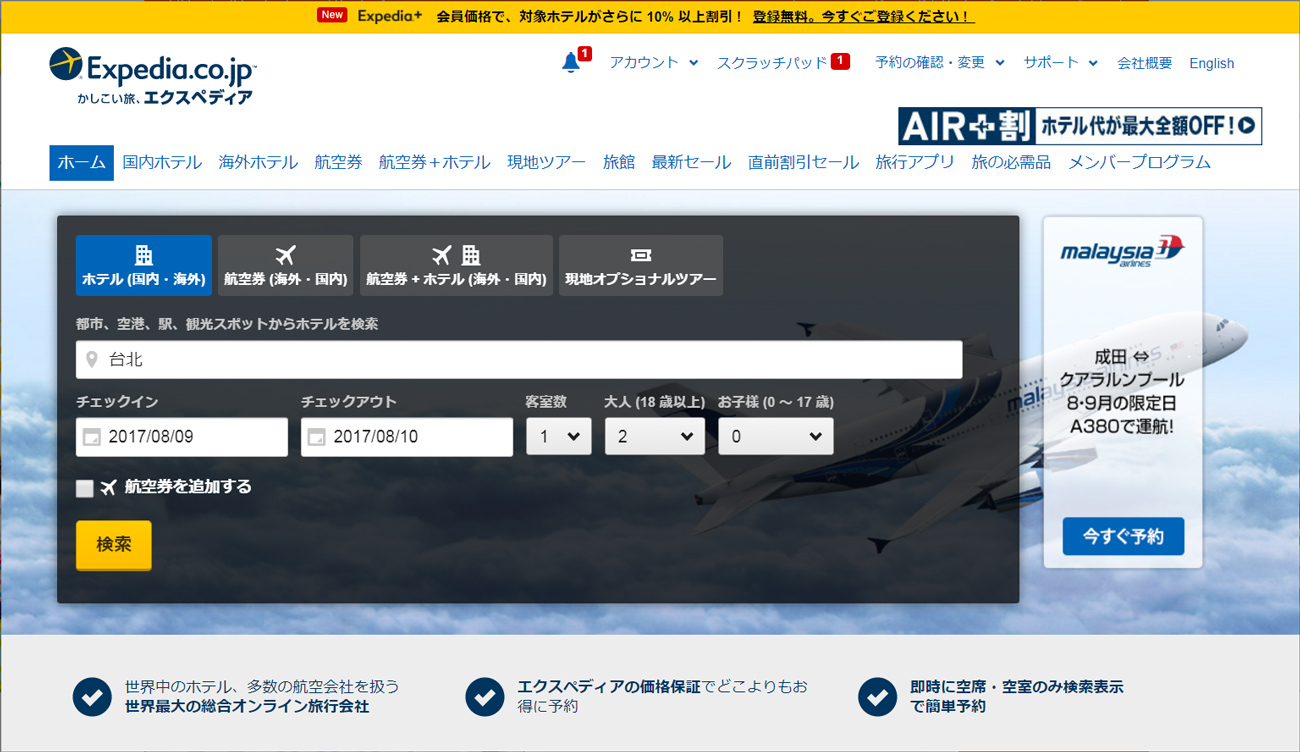This screenshot has width=1300, height=752.
Task: Select the ホーム navigation tab
Action: pos(81,162)
